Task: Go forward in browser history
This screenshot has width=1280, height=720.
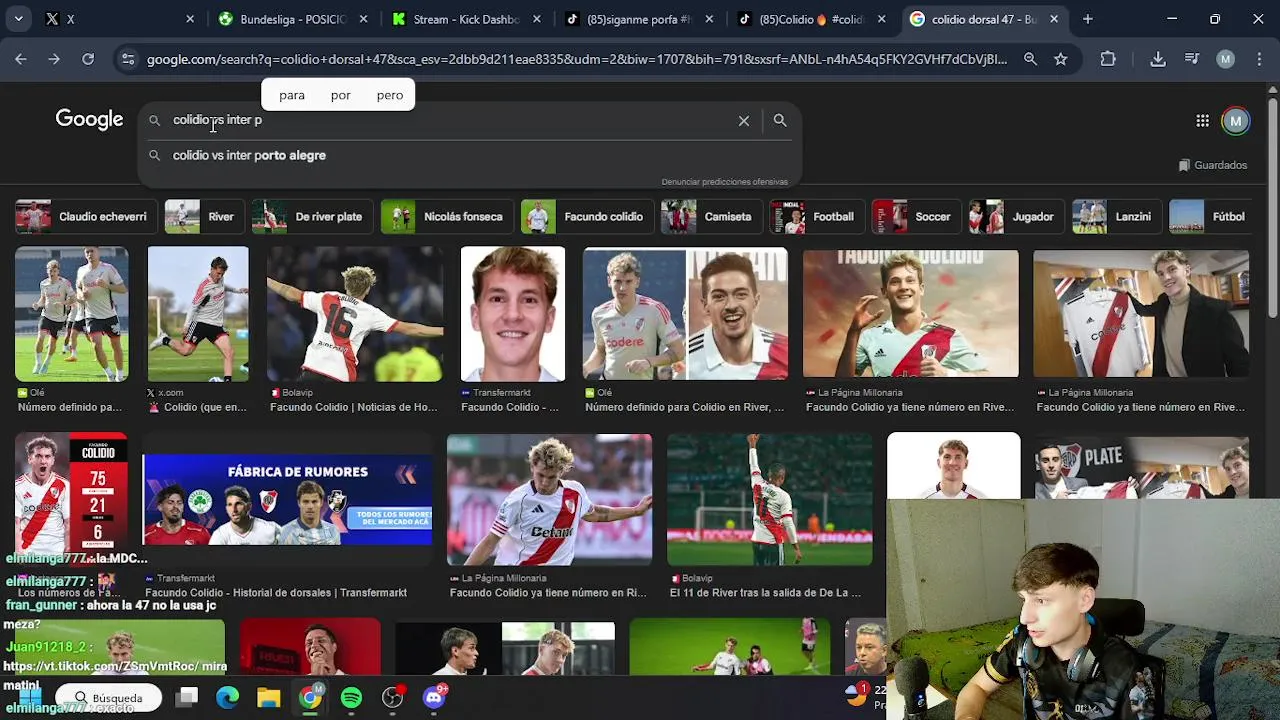Action: [x=54, y=59]
